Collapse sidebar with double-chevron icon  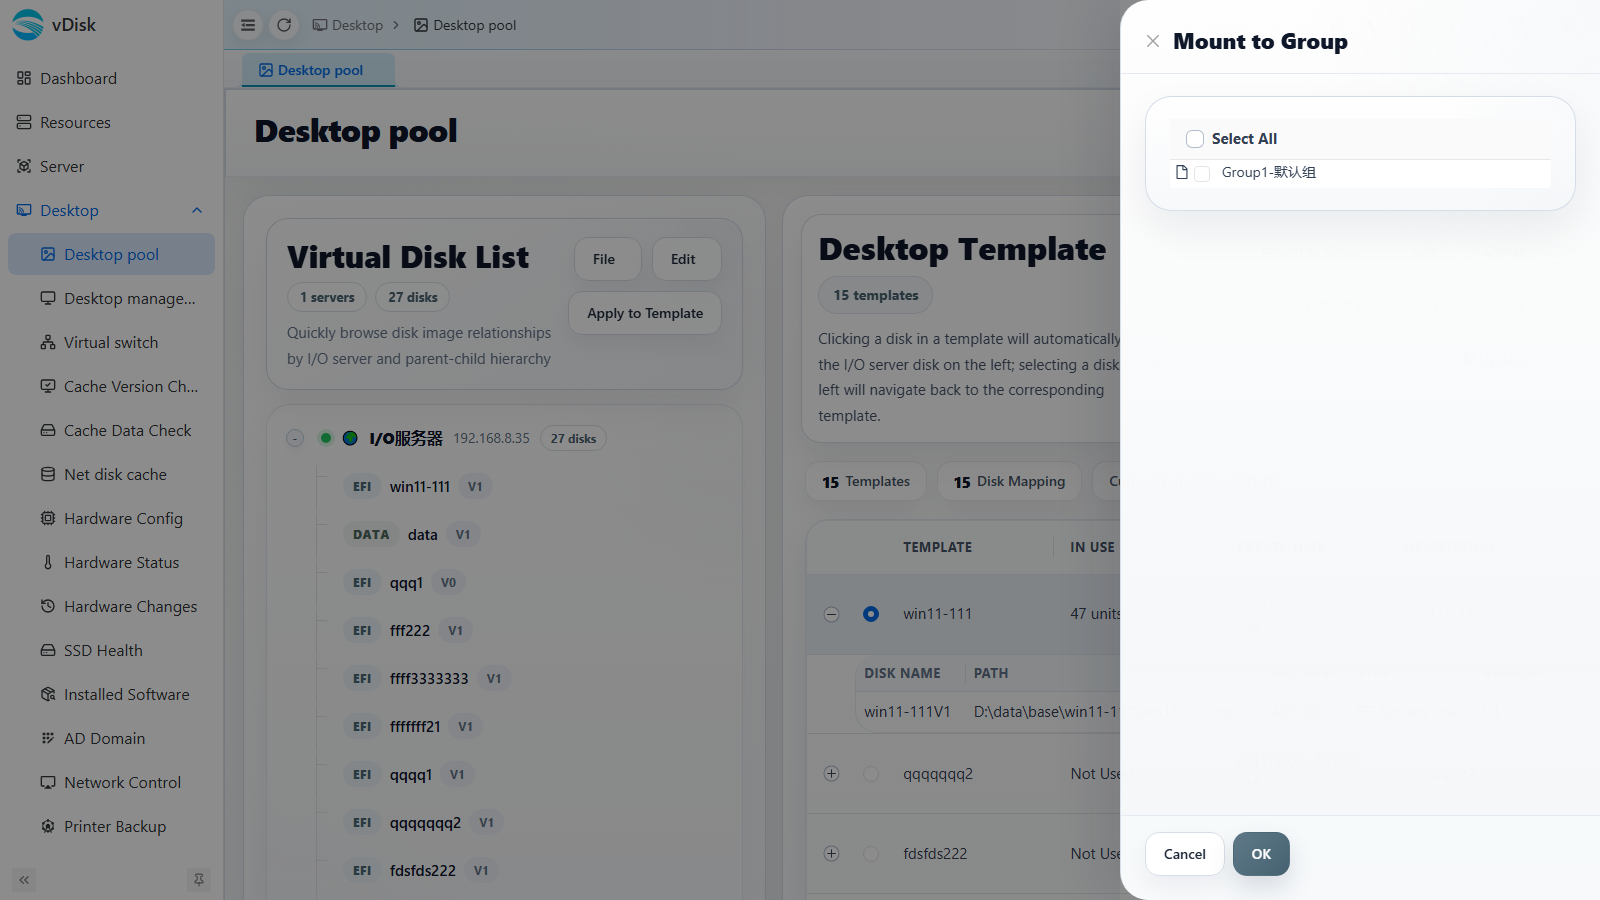tap(24, 880)
